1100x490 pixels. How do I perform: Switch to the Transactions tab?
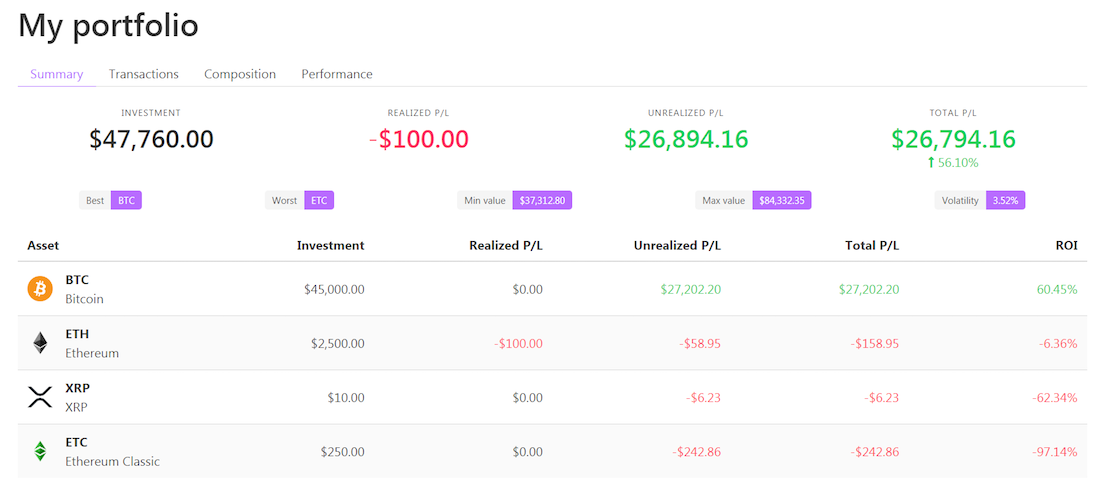(x=144, y=74)
